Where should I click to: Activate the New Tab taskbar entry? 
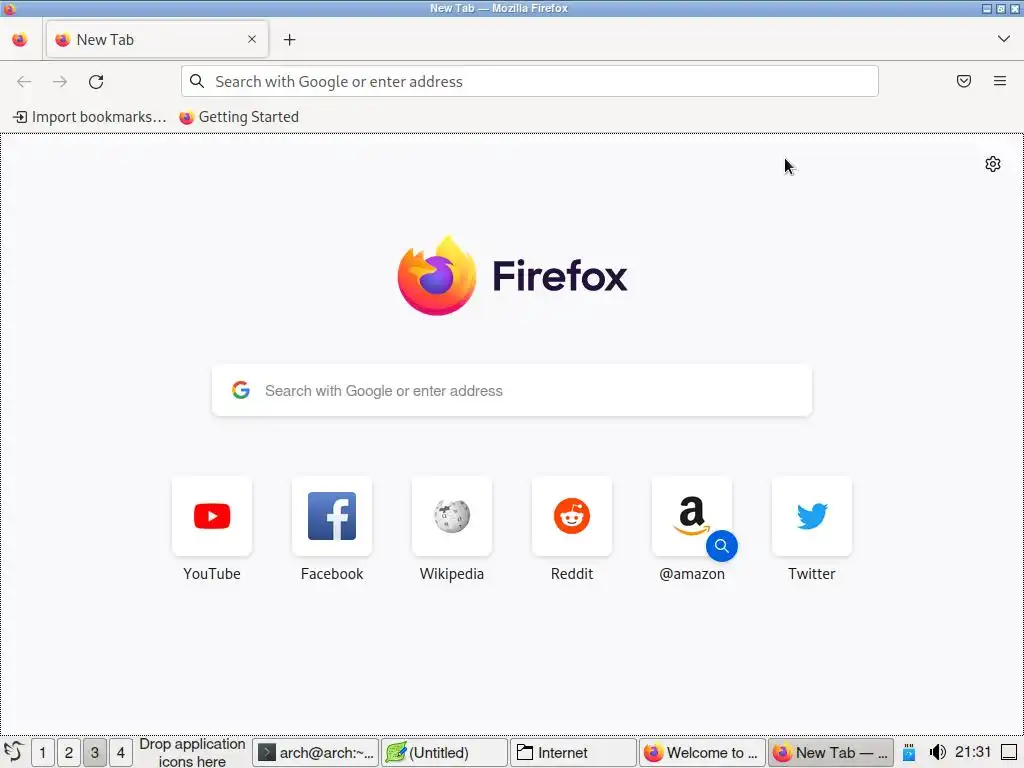pyautogui.click(x=830, y=753)
